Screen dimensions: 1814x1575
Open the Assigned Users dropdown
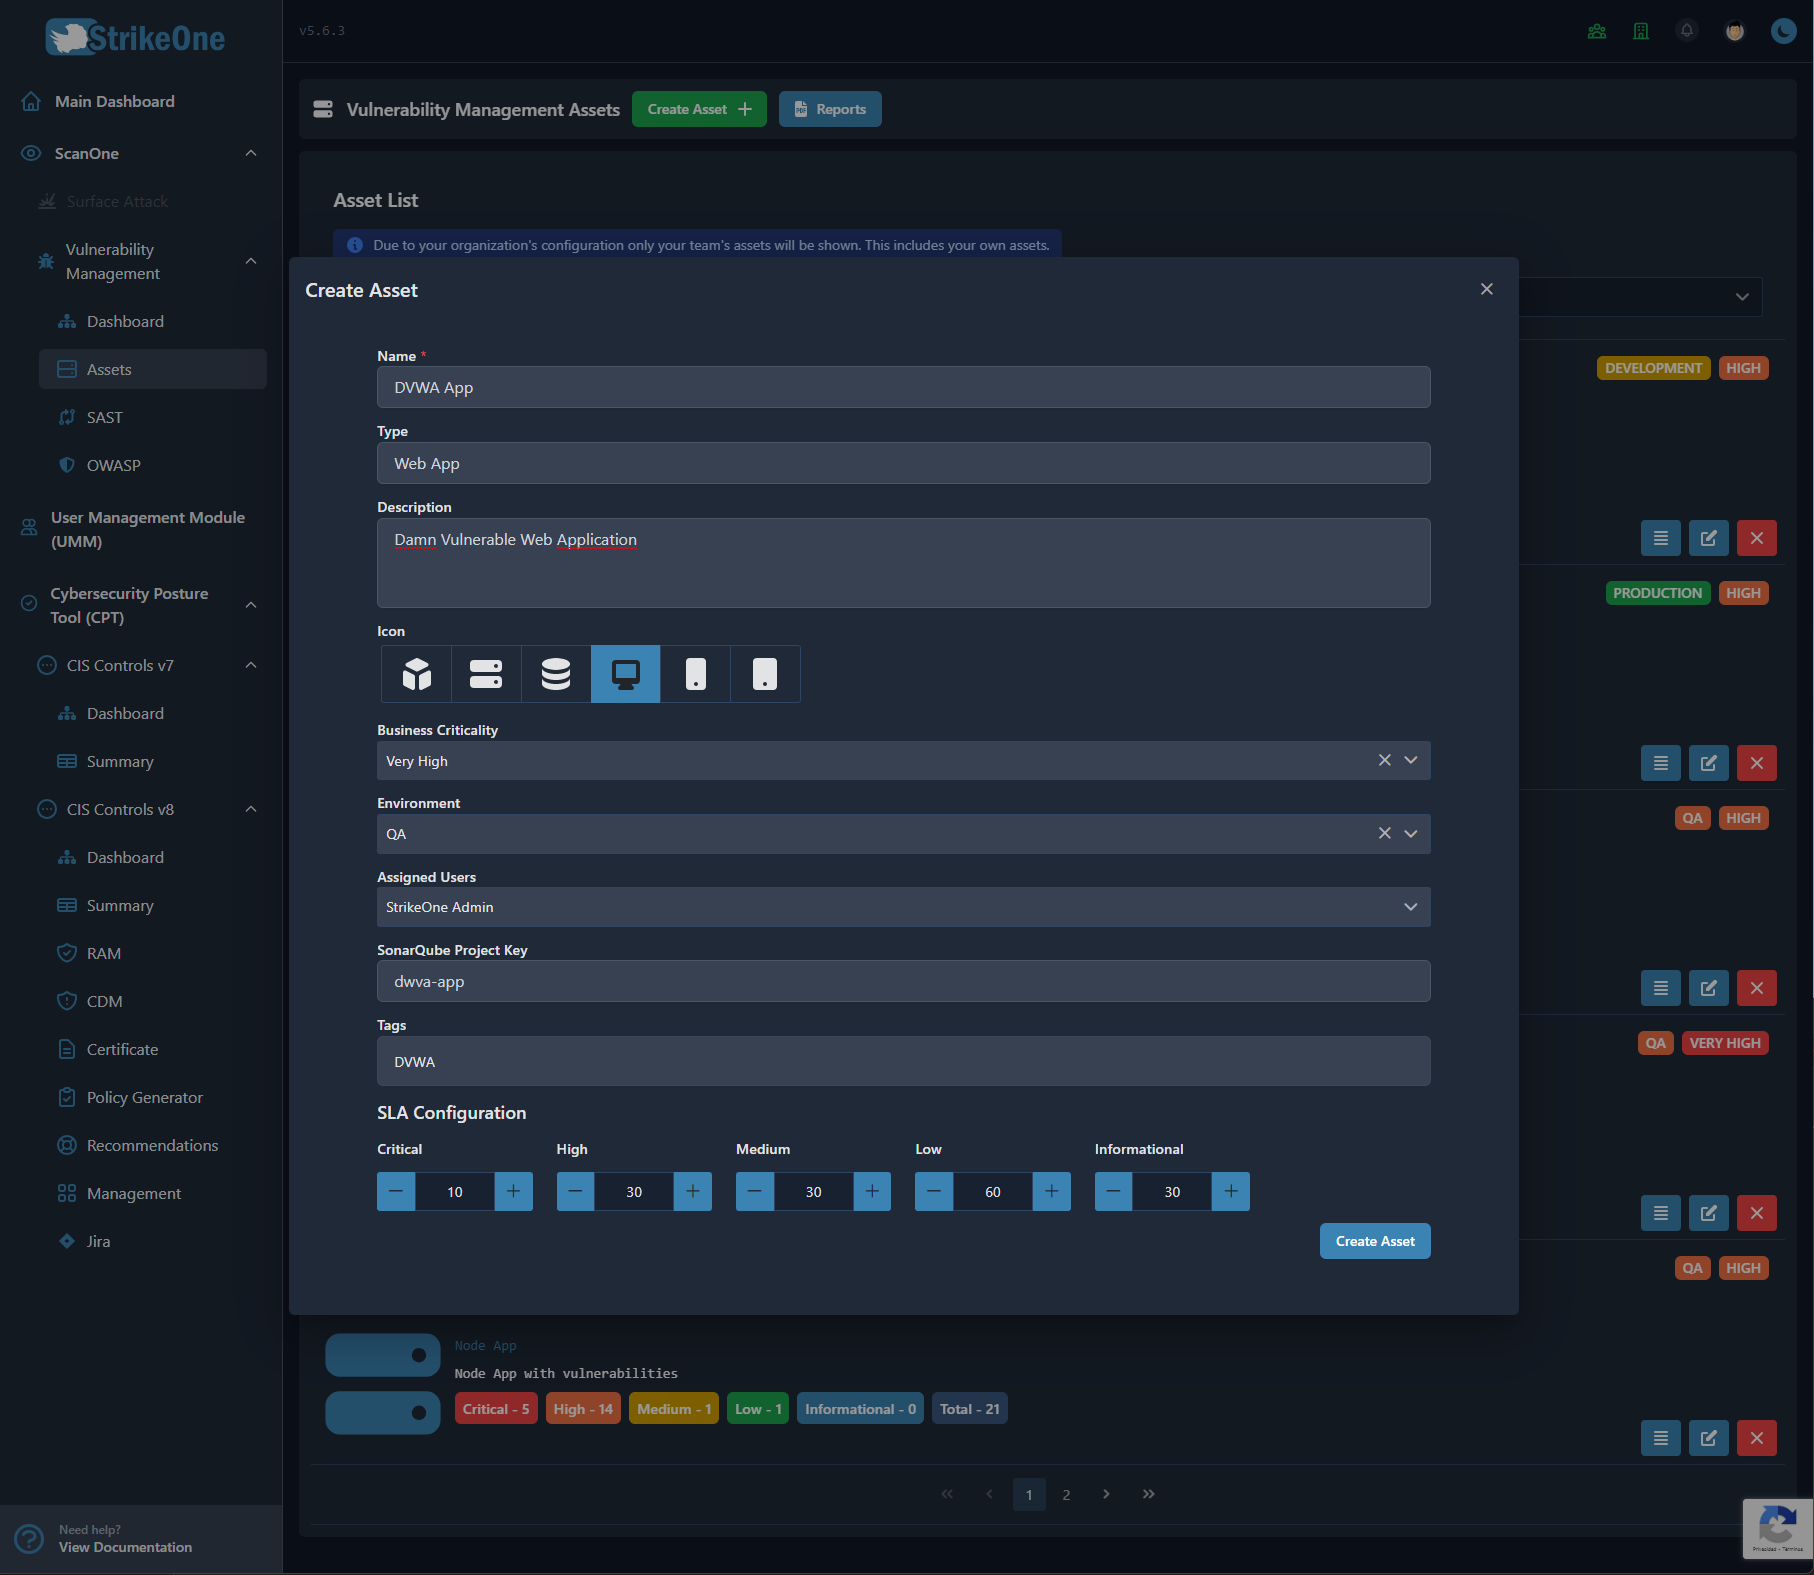[1411, 907]
